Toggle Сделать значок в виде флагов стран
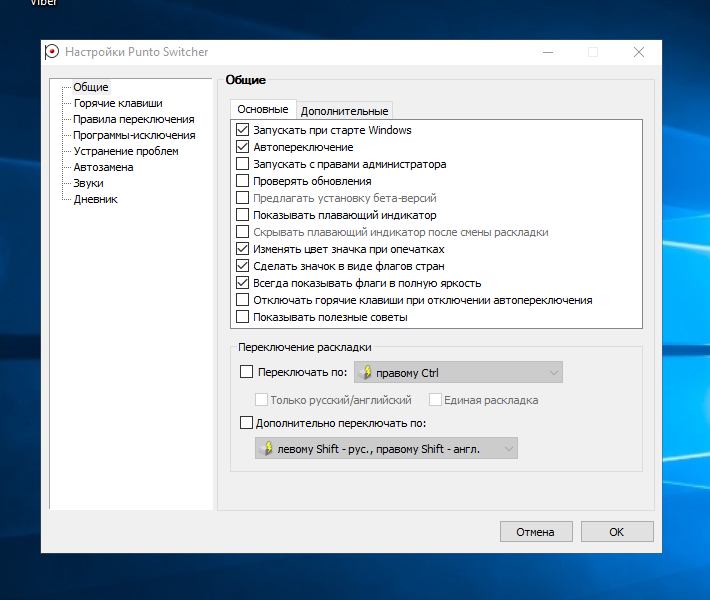The height and width of the screenshot is (600, 710). (242, 266)
